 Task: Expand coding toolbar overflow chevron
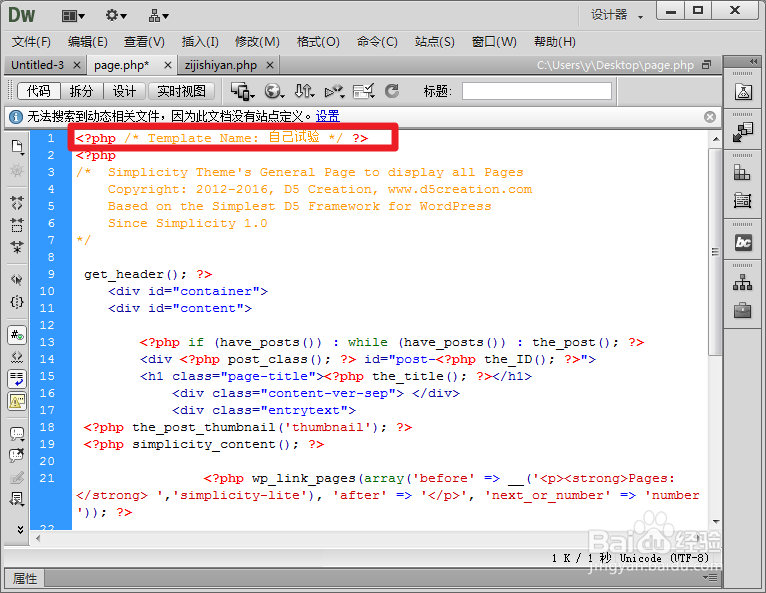click(20, 529)
